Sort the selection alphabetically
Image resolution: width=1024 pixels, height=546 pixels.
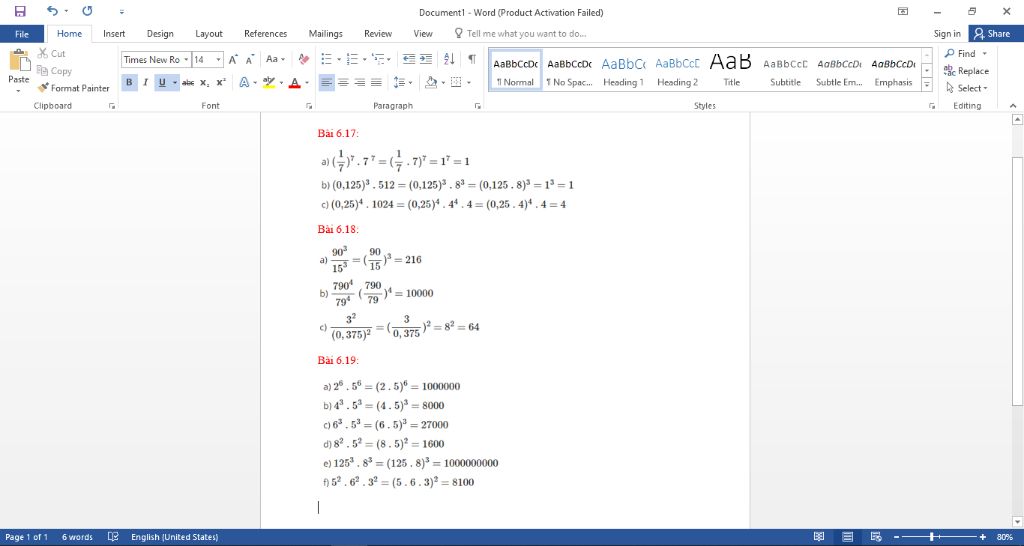point(449,59)
